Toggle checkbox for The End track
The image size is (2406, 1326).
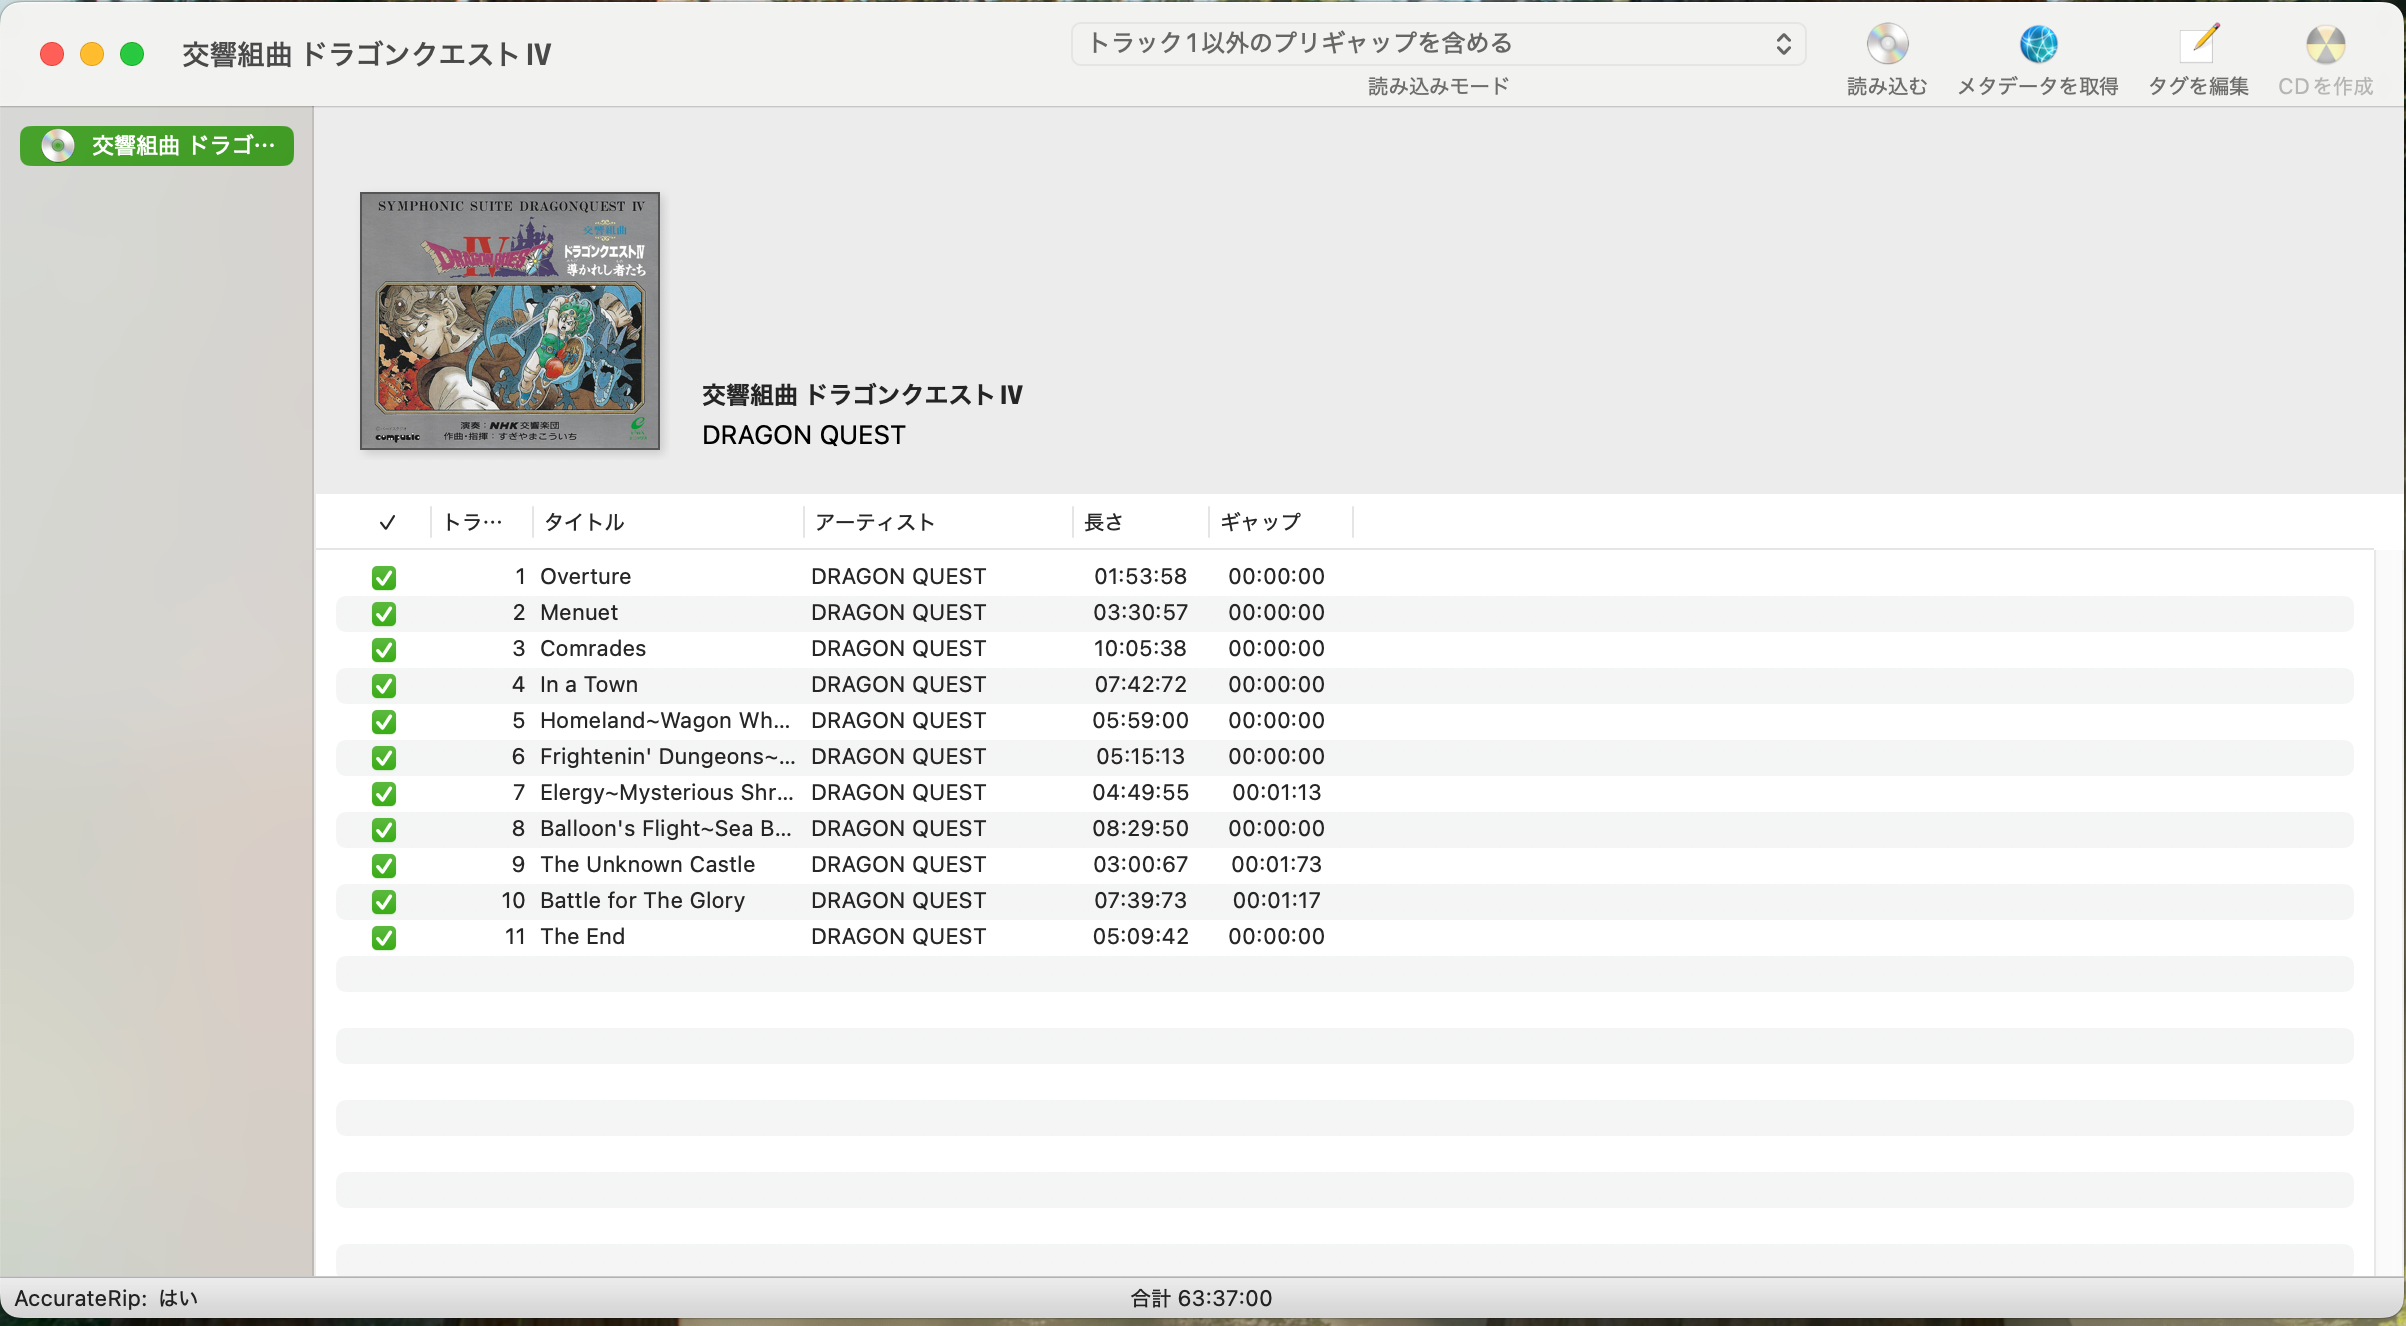384,938
